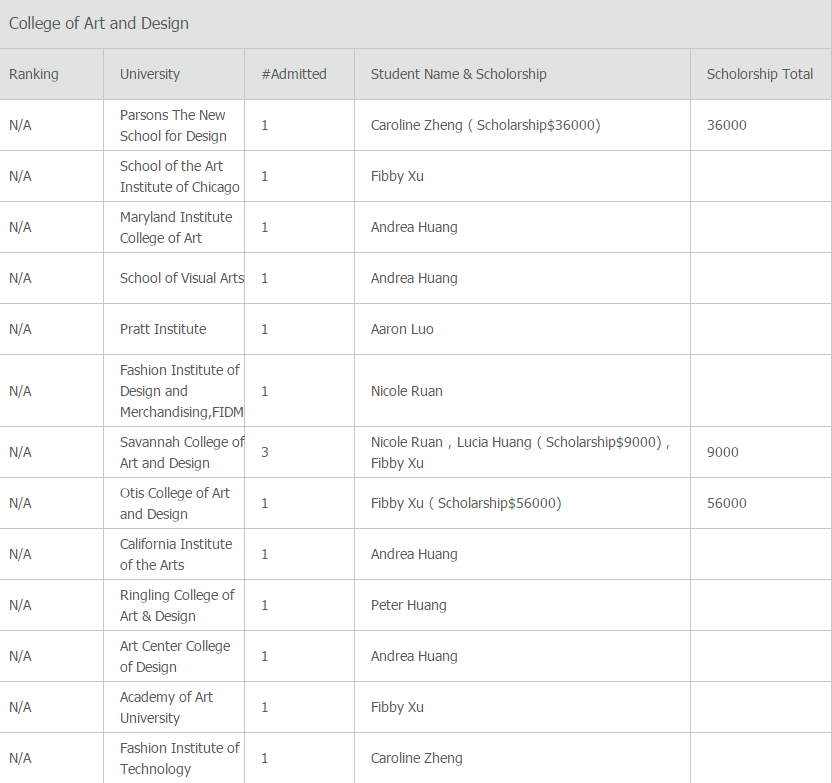Select N/A ranking in the Ringling College row
The height and width of the screenshot is (783, 832).
[20, 605]
